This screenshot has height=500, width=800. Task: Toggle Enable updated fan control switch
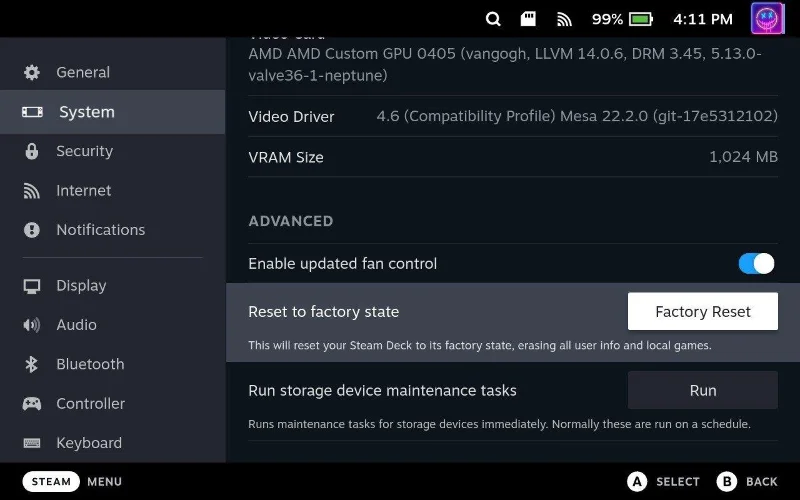click(x=756, y=264)
